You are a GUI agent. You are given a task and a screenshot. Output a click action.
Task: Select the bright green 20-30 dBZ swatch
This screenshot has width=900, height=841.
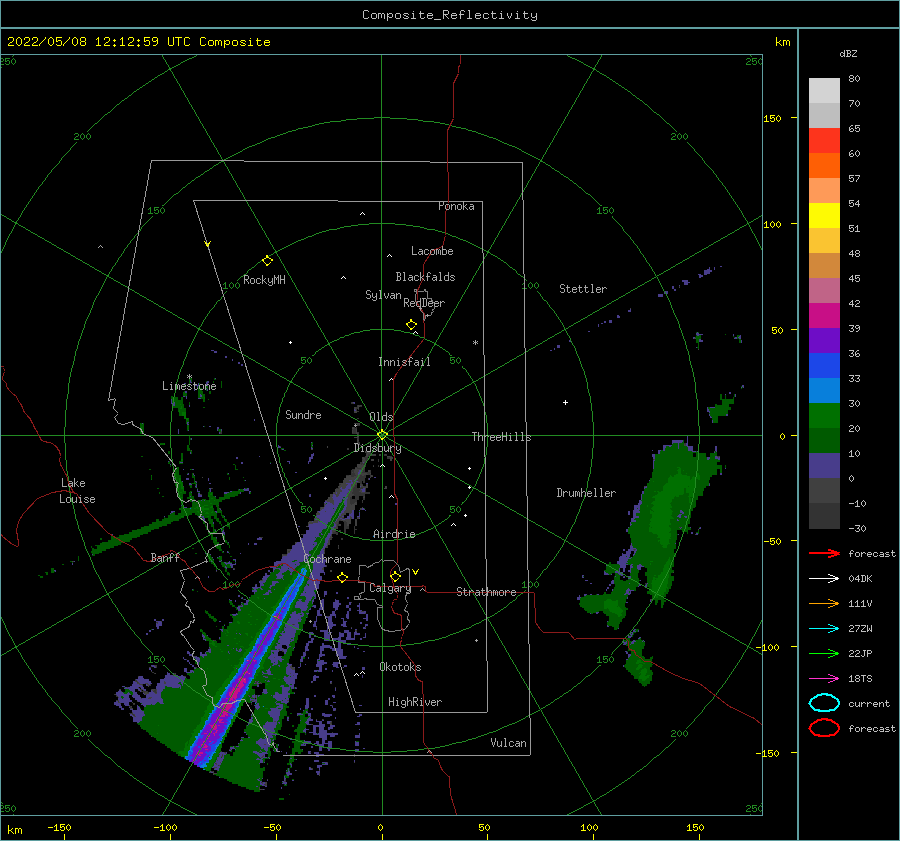coord(824,416)
